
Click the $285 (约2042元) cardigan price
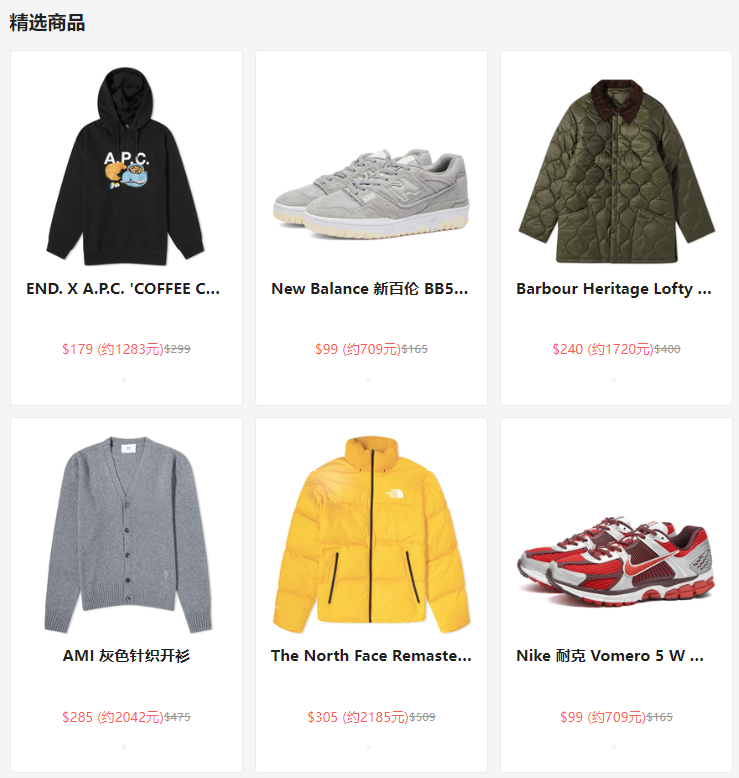click(113, 717)
